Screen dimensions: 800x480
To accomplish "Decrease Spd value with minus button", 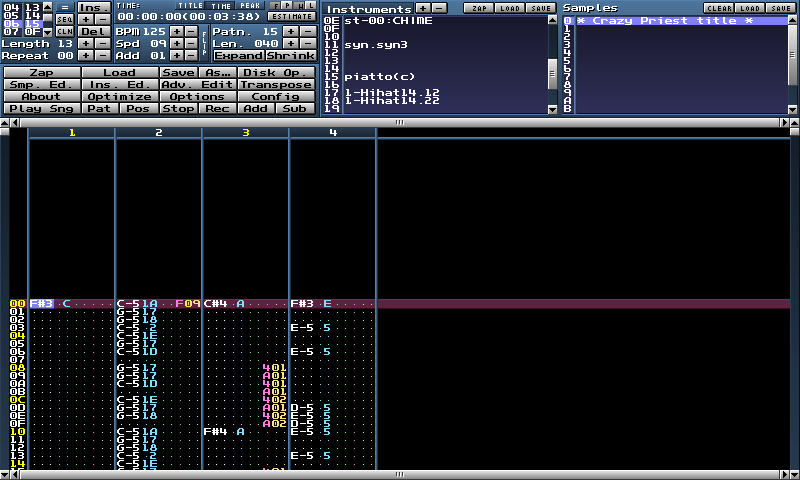I will [x=192, y=44].
